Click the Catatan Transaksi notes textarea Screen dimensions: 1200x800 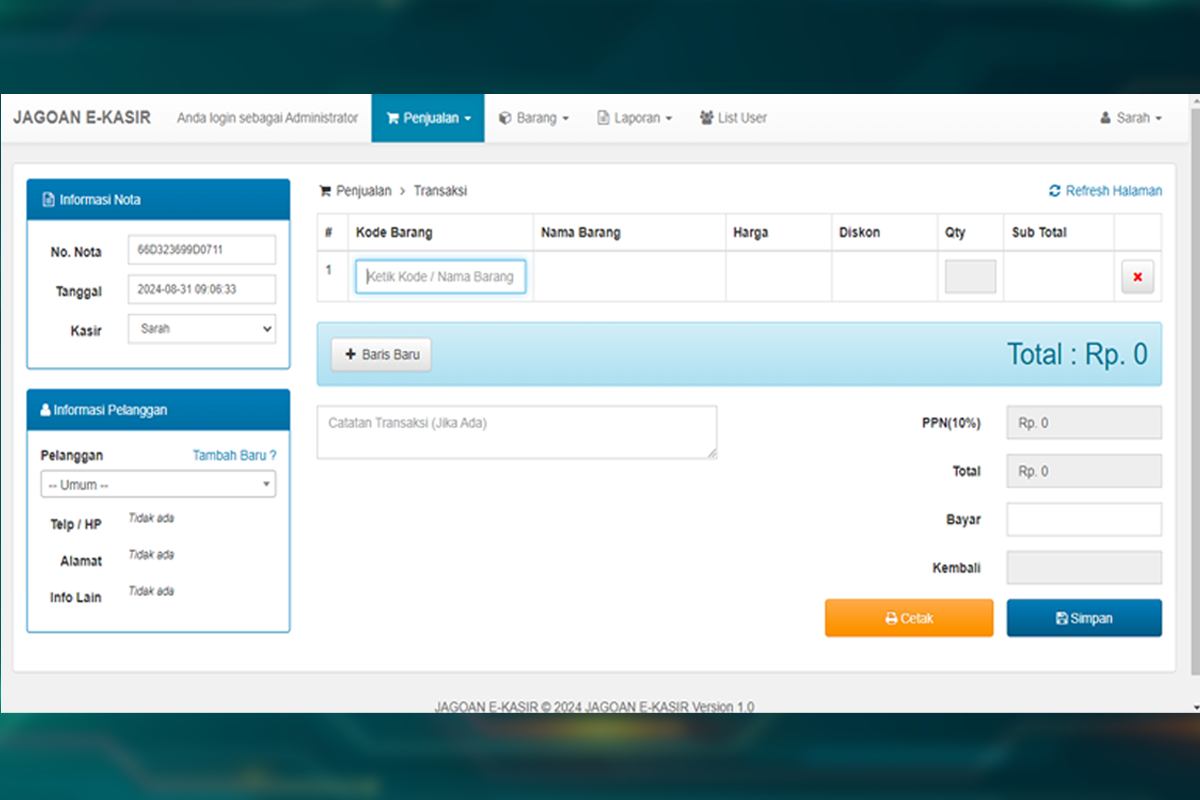(x=516, y=432)
